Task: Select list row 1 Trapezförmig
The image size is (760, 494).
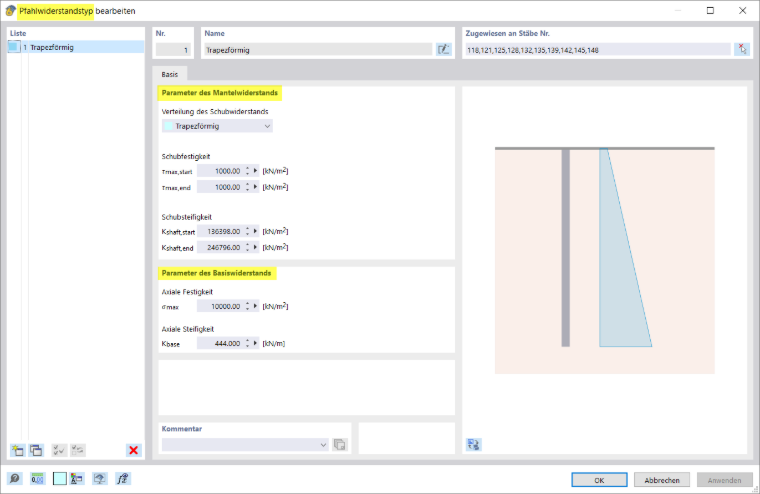Action: tap(76, 47)
